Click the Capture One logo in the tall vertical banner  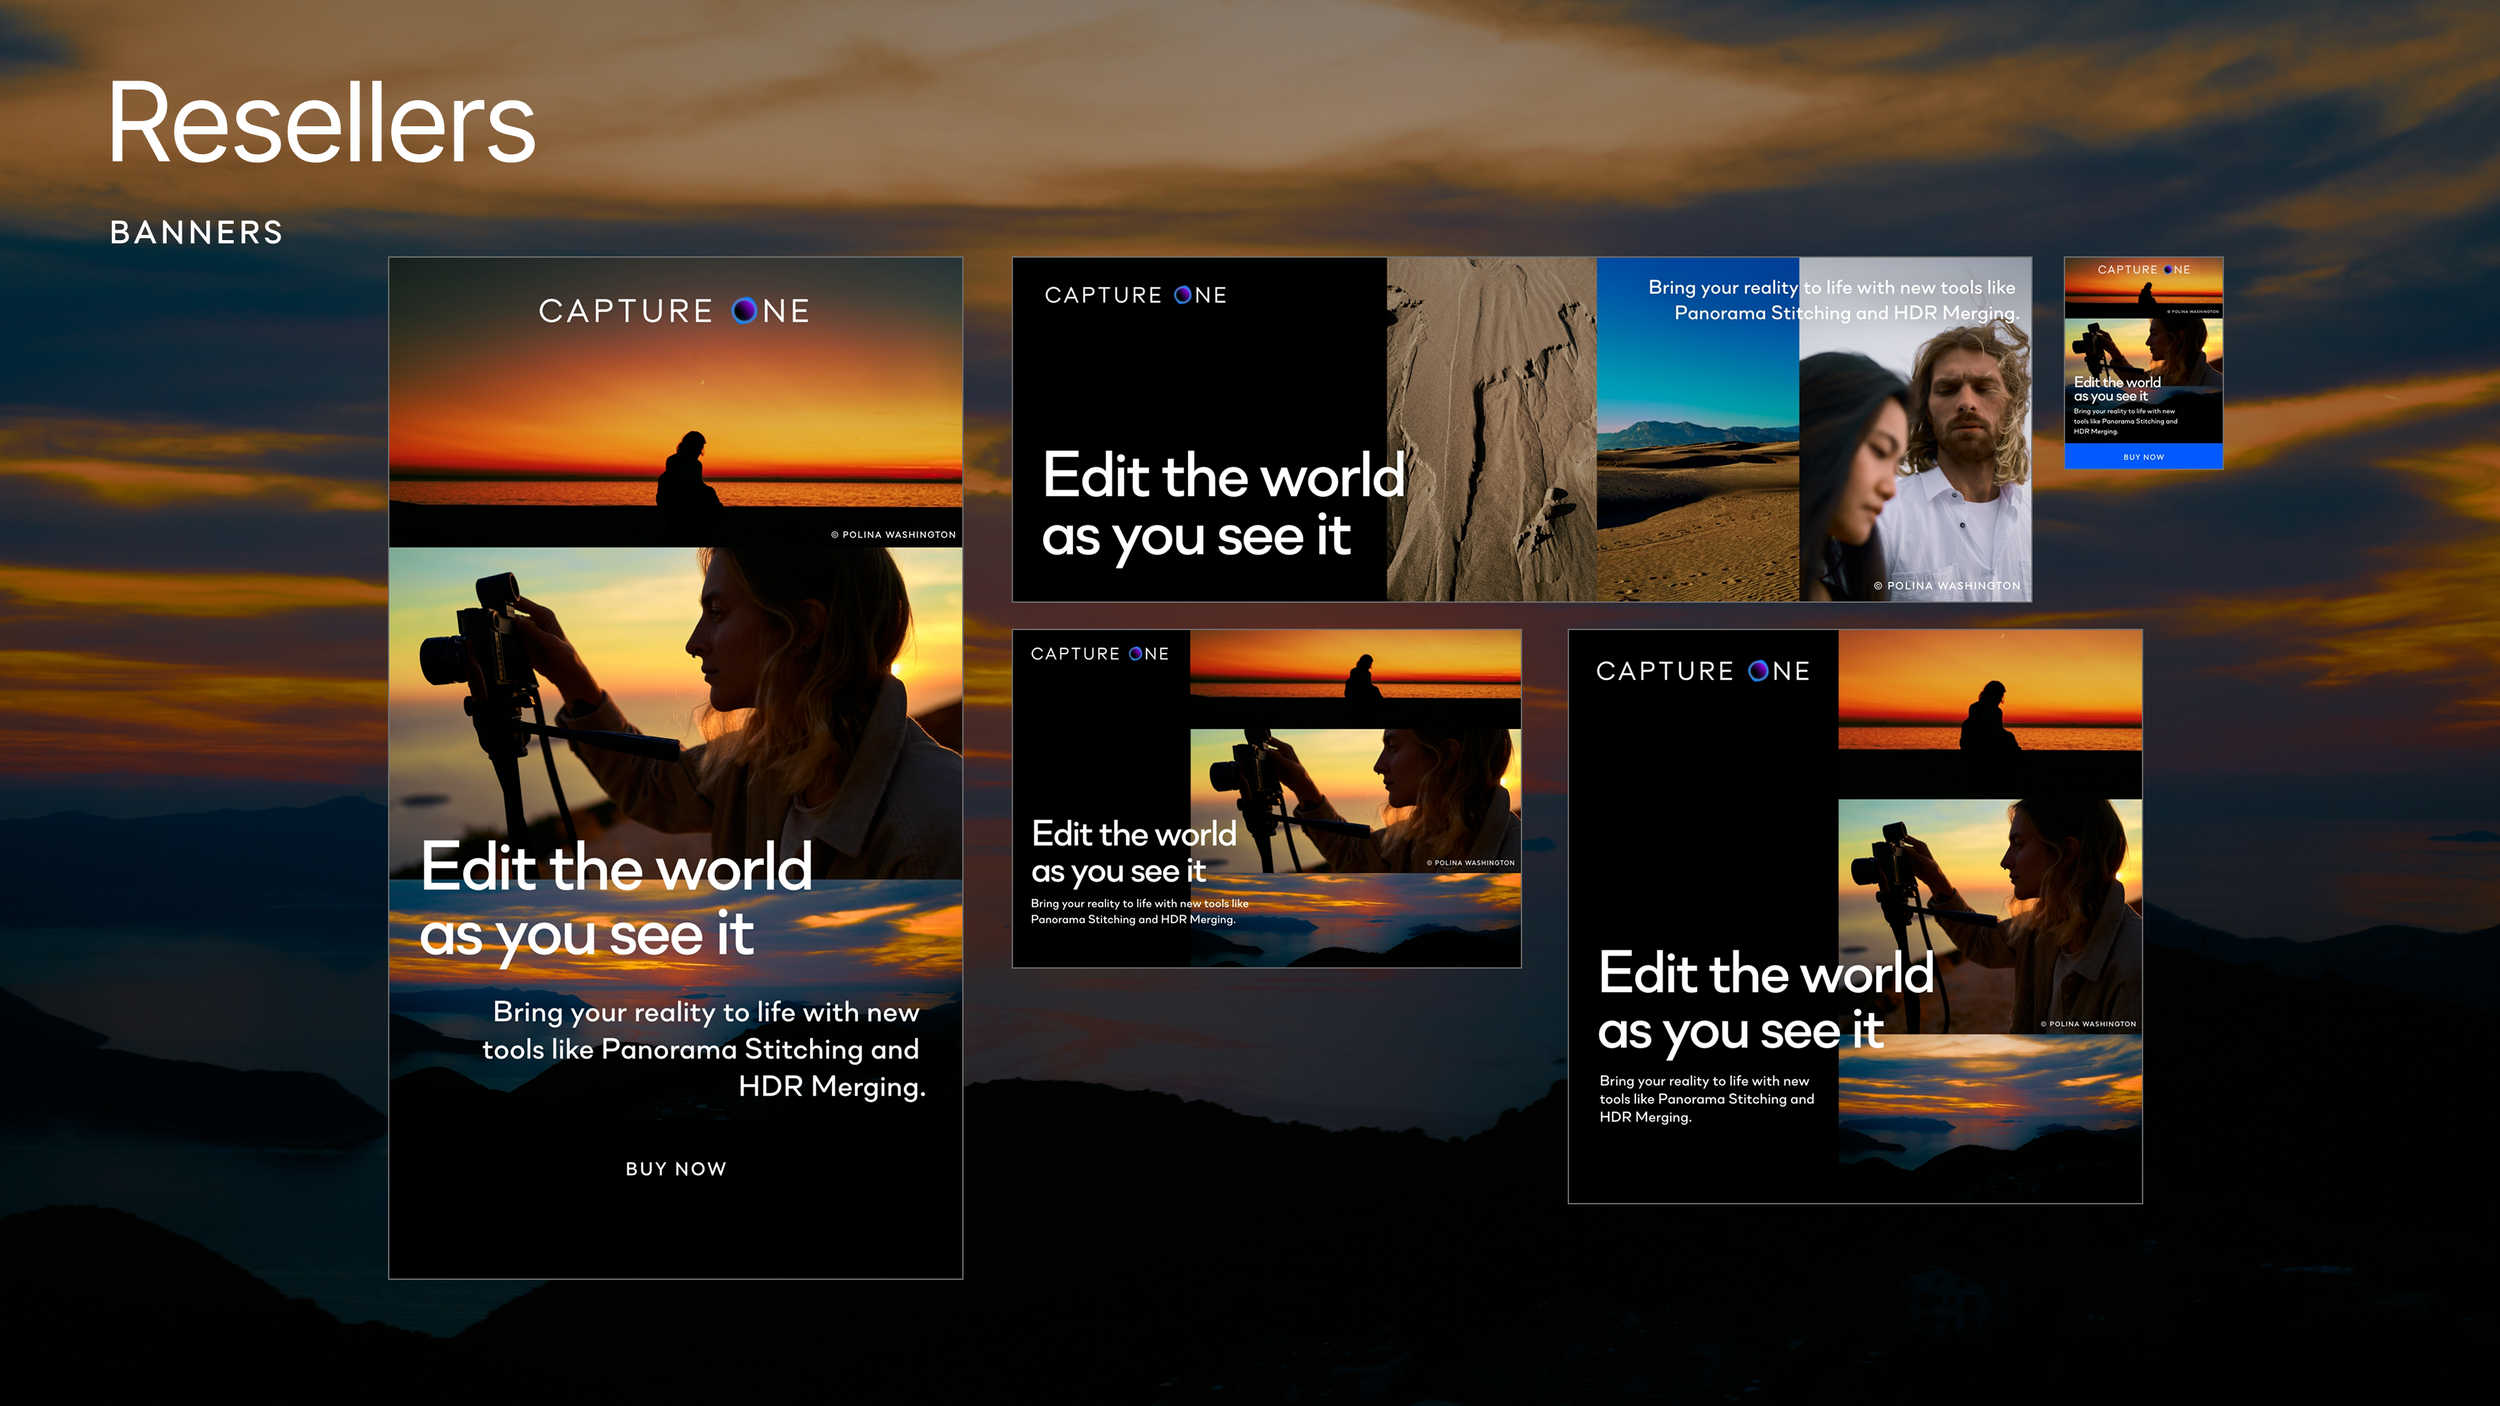click(674, 311)
